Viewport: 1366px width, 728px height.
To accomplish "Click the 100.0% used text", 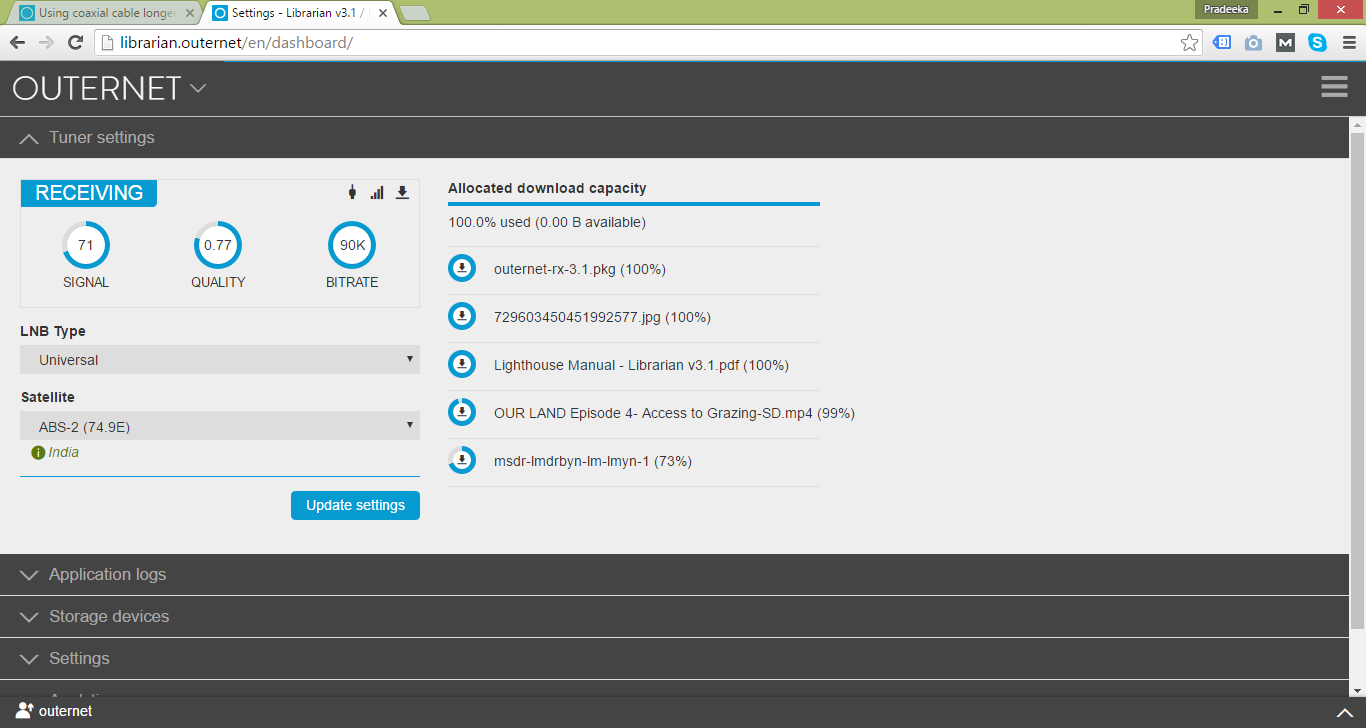I will point(547,222).
